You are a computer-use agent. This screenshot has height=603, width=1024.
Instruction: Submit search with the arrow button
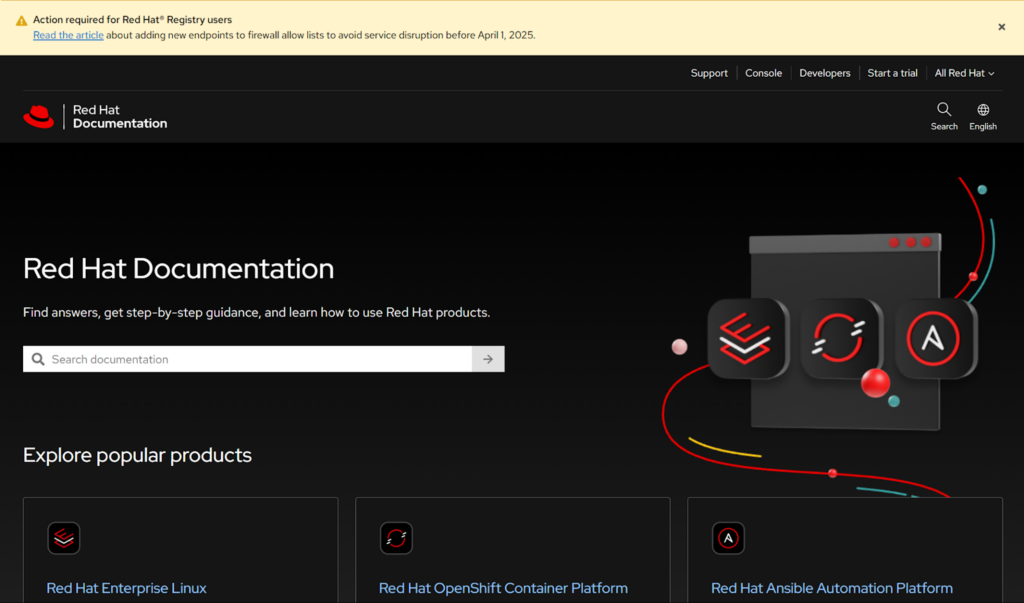(488, 359)
